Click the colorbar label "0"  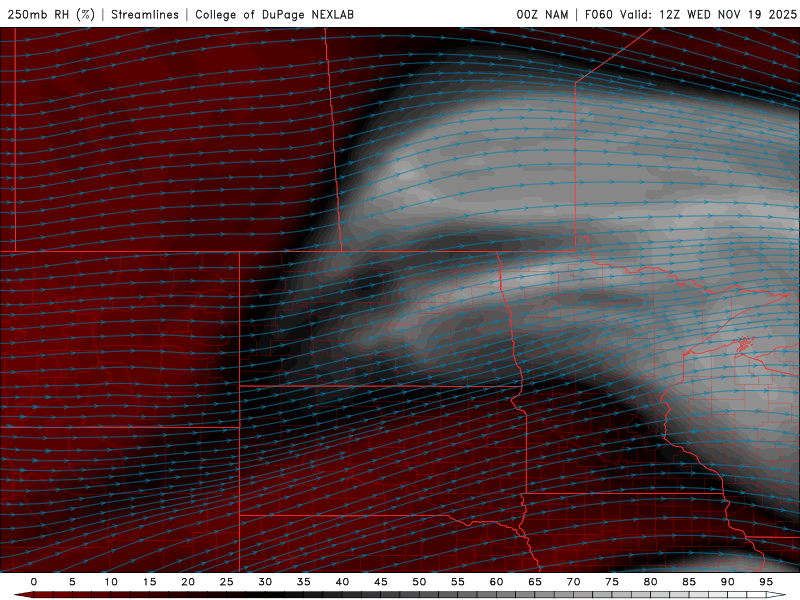[x=34, y=582]
